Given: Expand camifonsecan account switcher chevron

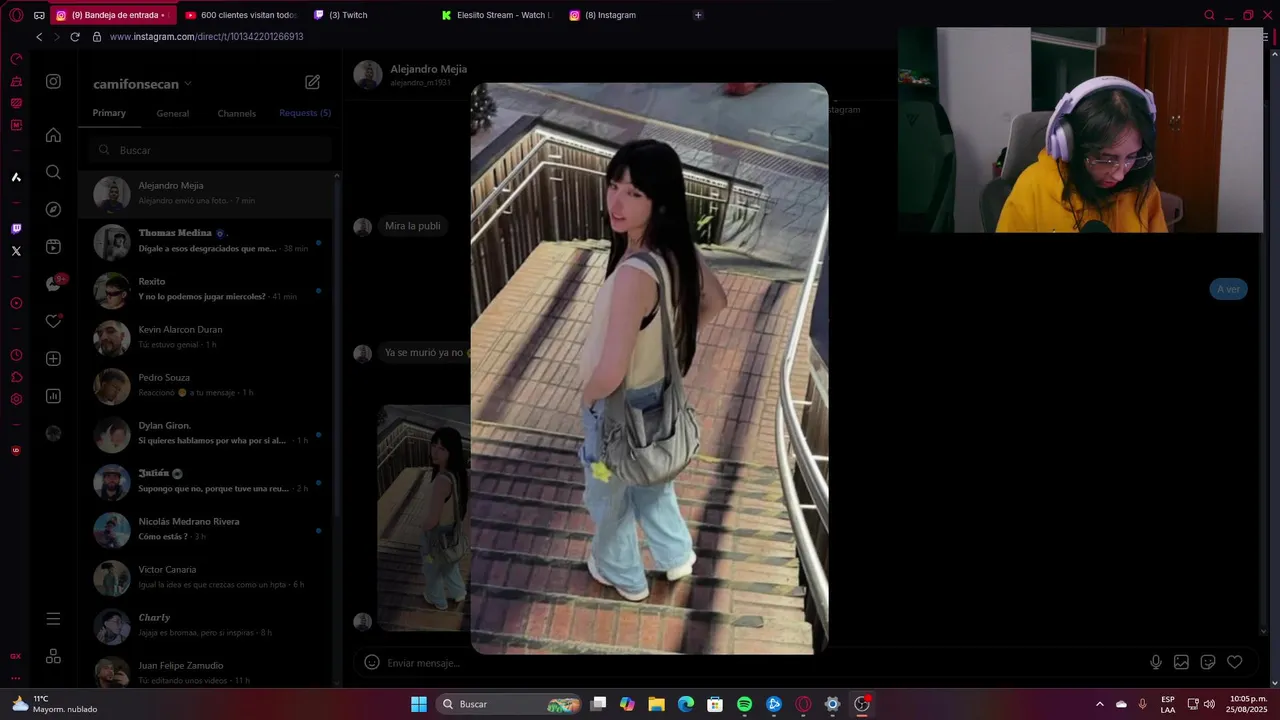Looking at the screenshot, I should coord(188,84).
